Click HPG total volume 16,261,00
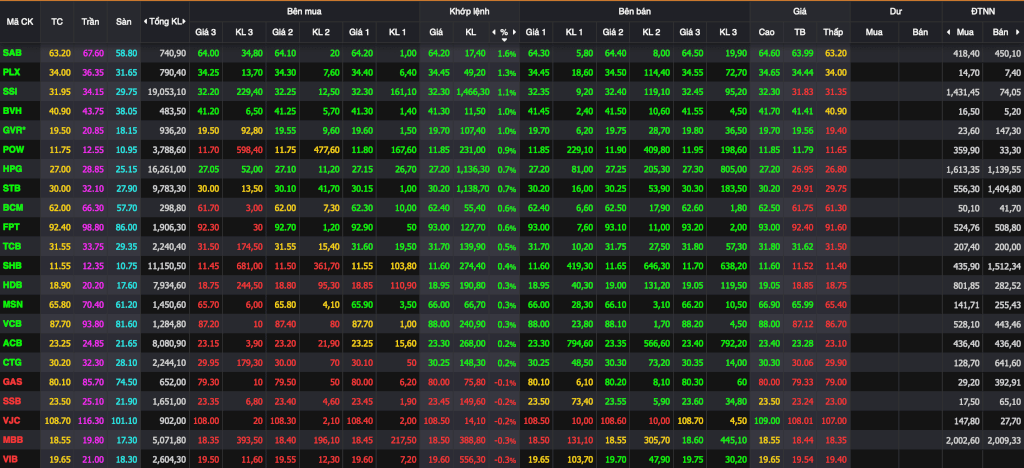The image size is (1024, 468). [x=168, y=170]
